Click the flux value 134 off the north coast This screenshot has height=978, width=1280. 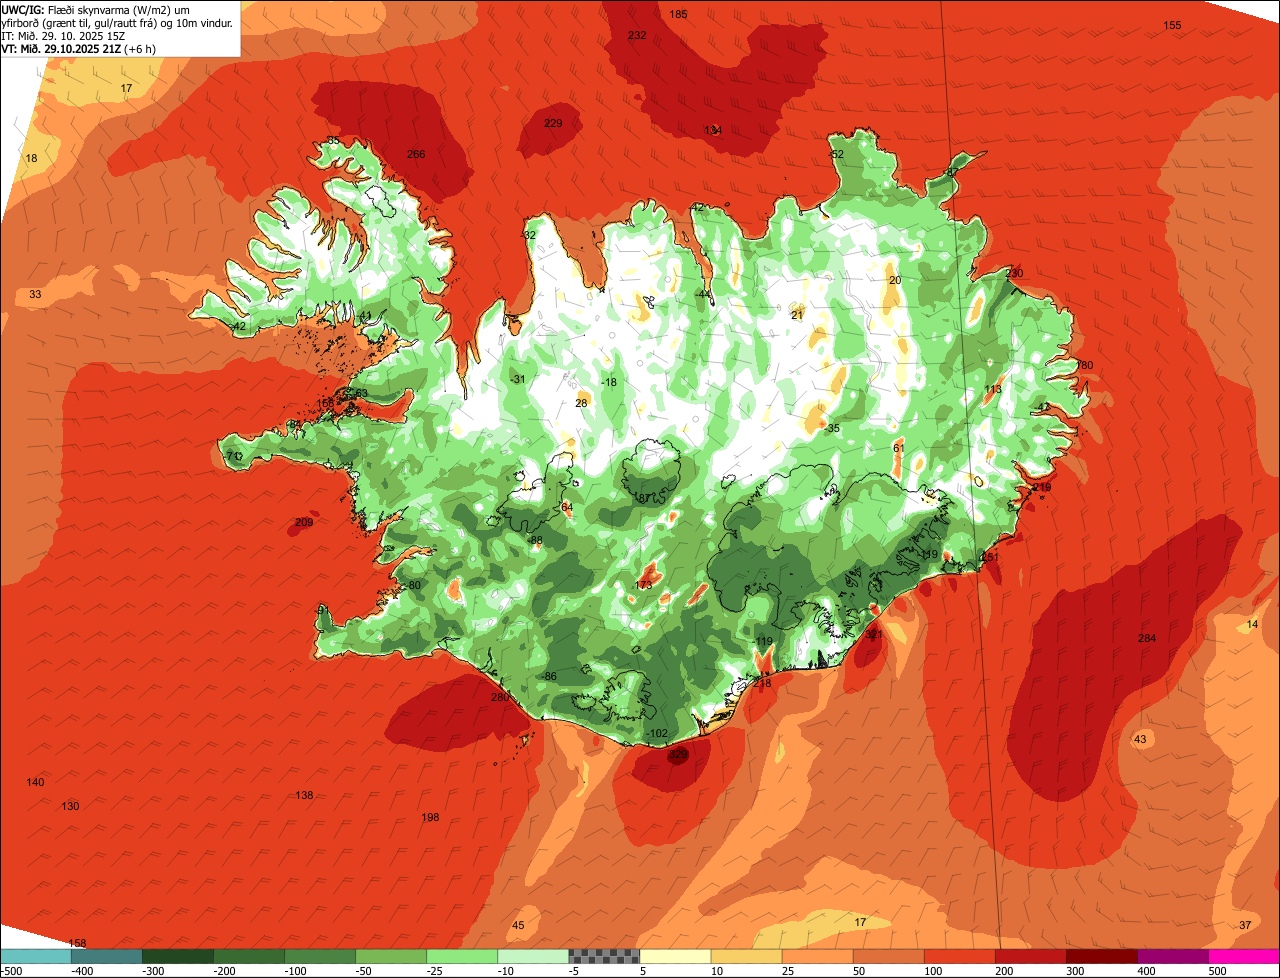coord(713,131)
